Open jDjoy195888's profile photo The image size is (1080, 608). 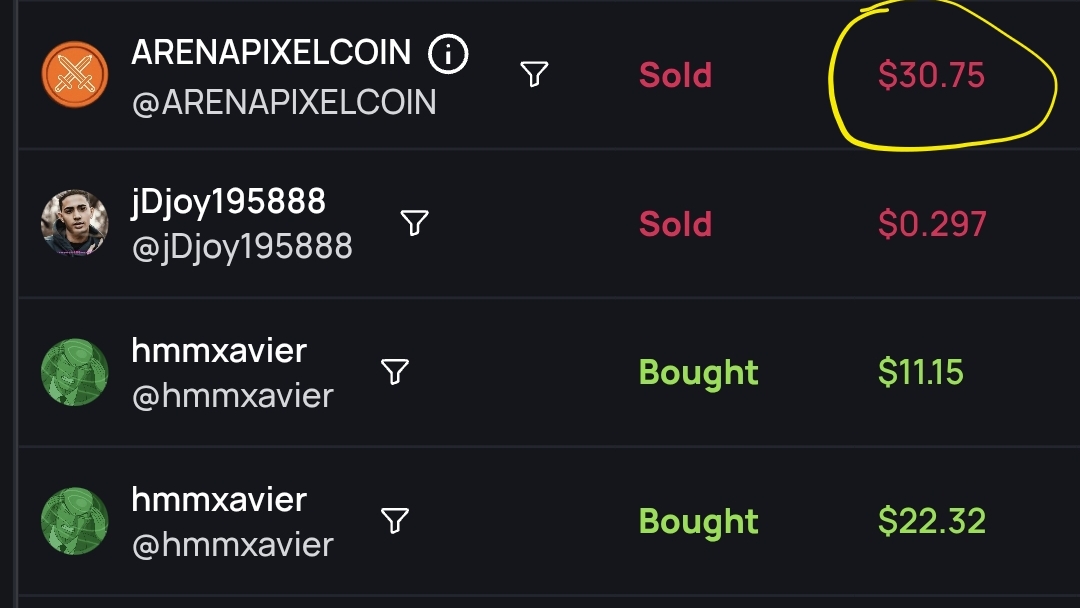click(x=74, y=223)
